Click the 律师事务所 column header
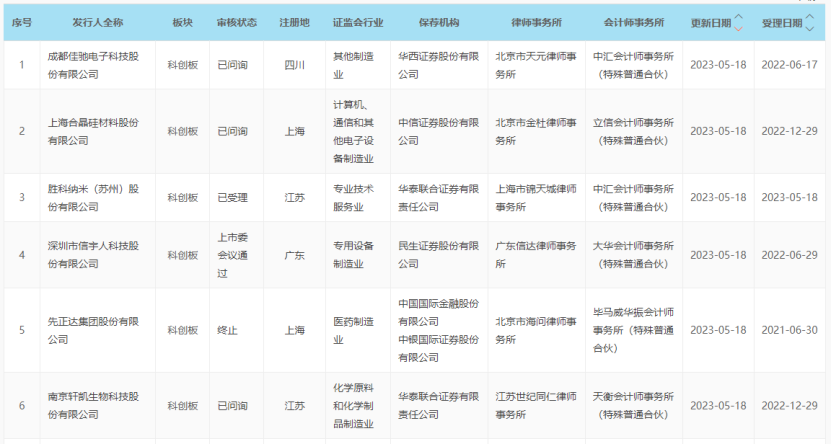Image resolution: width=831 pixels, height=445 pixels. click(536, 23)
